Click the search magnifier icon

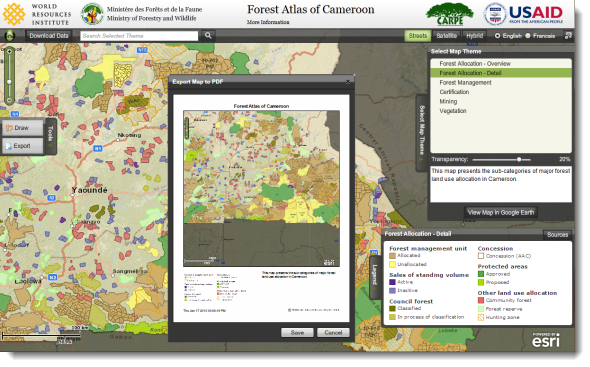click(x=208, y=36)
